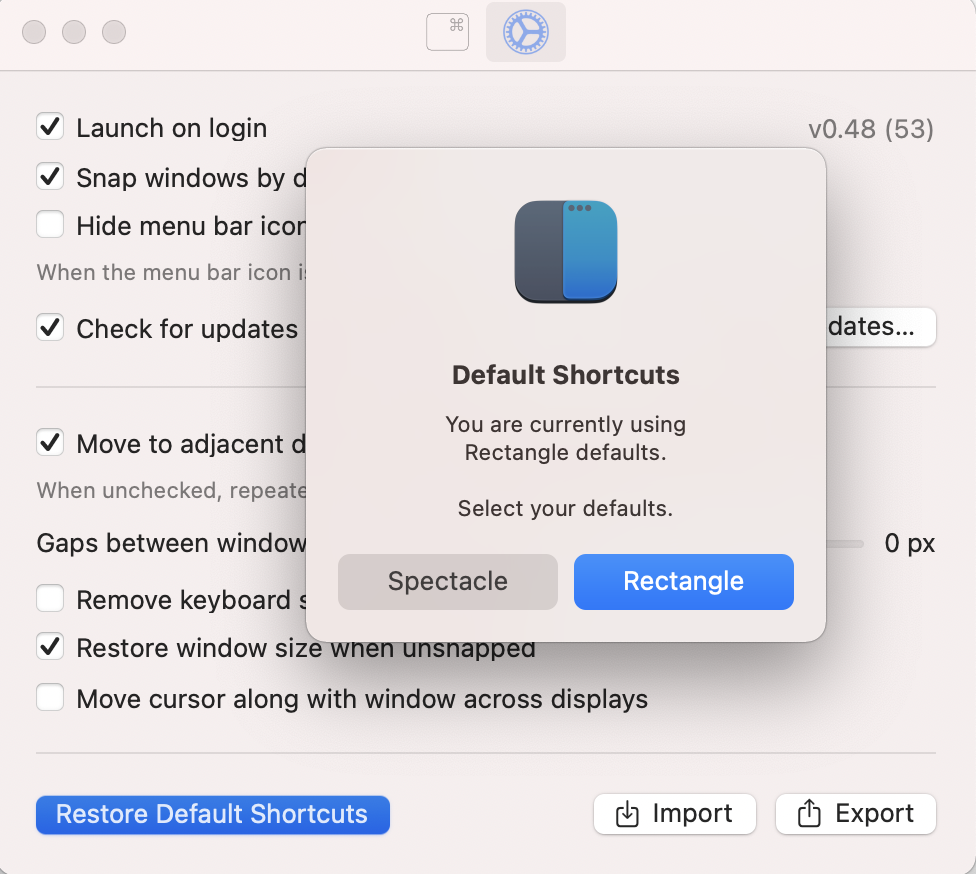This screenshot has height=874, width=976.
Task: Click the red close window button
Action: pos(34,32)
